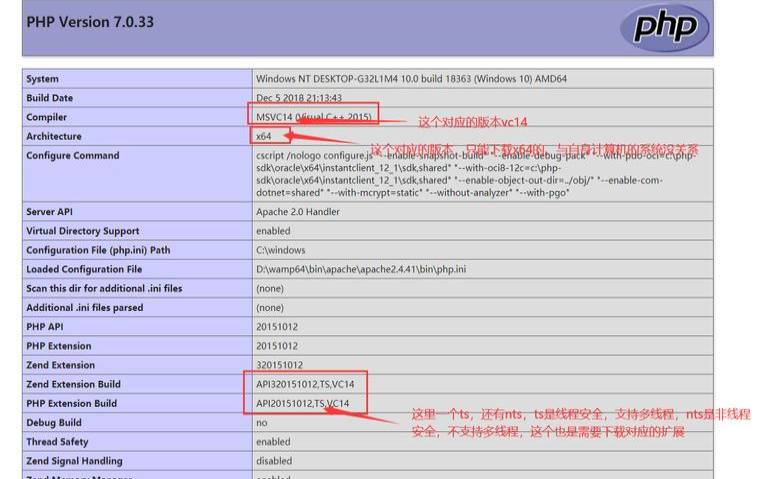The image size is (767, 479).
Task: Select the Additional .ini files parsed label
Action: (x=85, y=308)
